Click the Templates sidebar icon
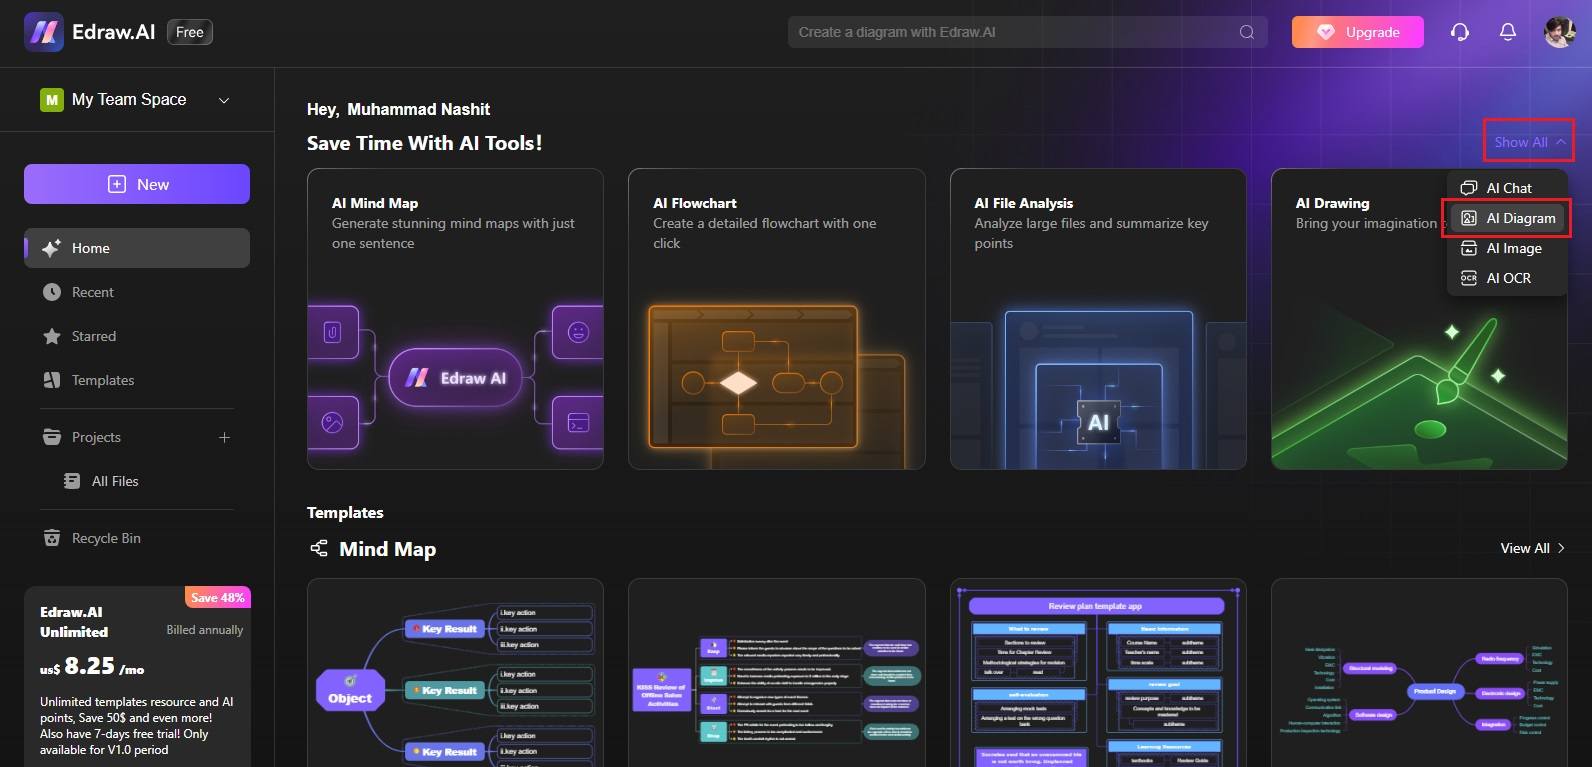1592x767 pixels. click(52, 380)
